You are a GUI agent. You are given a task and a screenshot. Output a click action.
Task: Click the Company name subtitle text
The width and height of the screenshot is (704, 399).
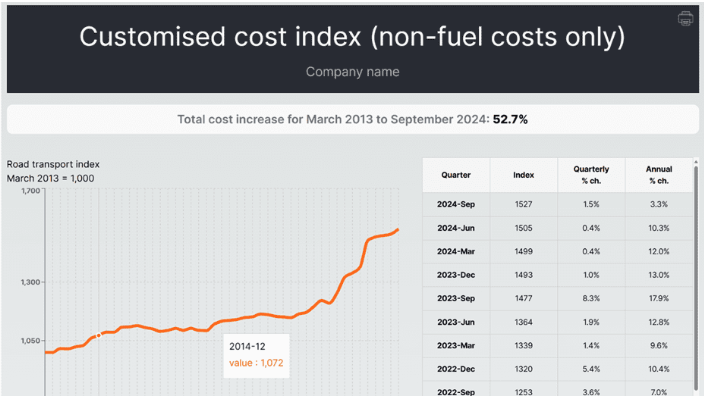352,72
